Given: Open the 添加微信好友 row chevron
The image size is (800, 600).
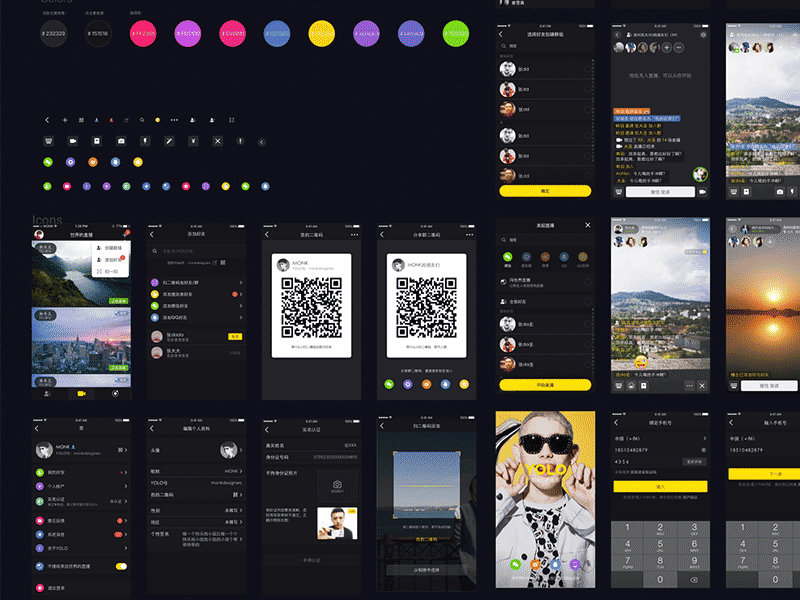Looking at the screenshot, I should 241,306.
